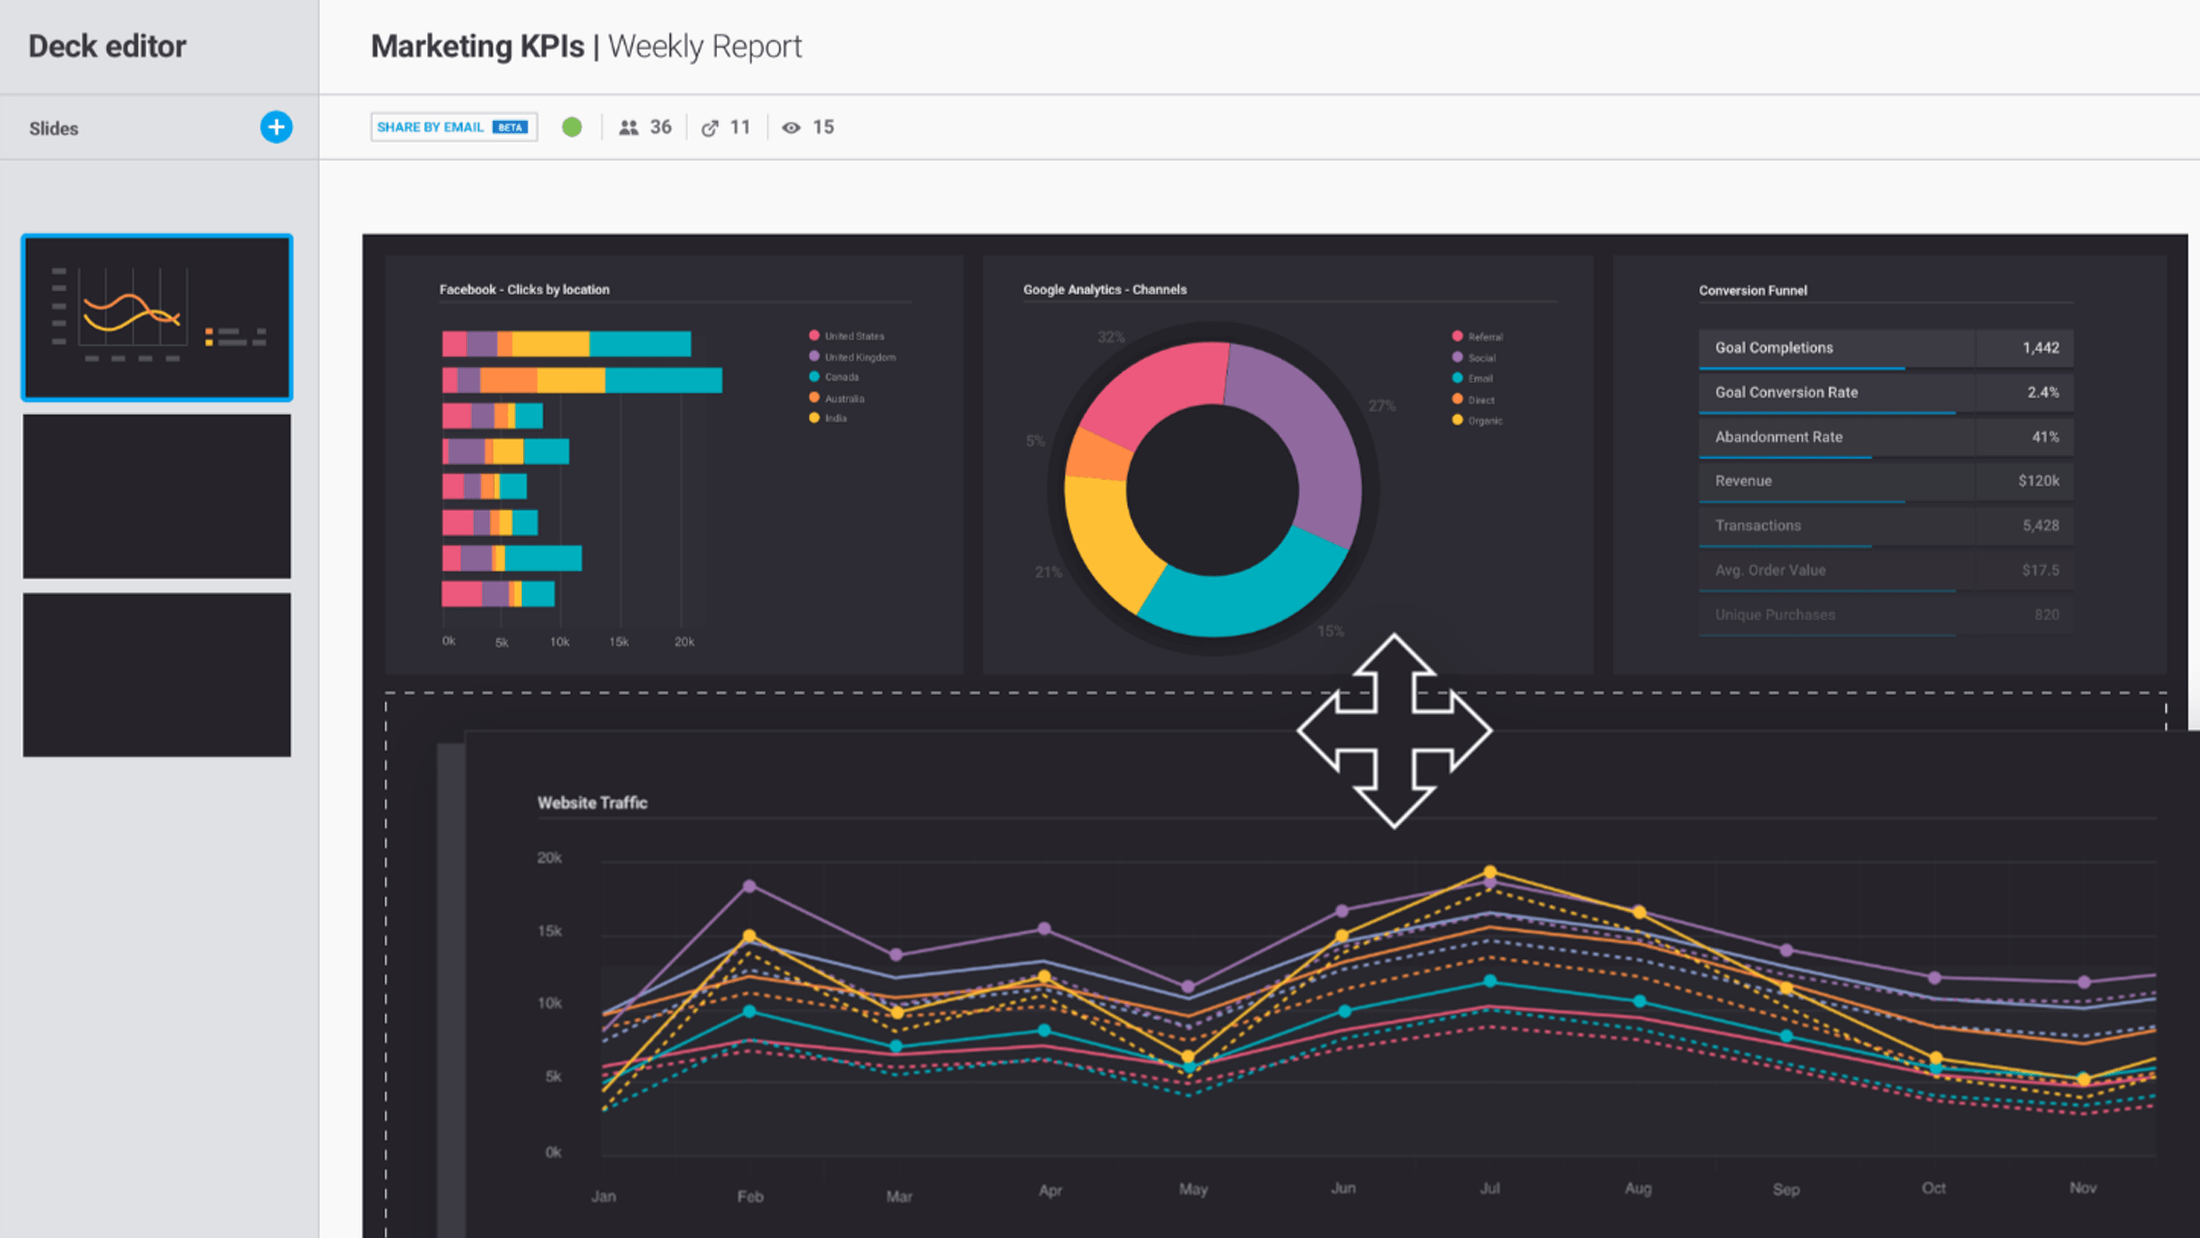Screen dimensions: 2200x1238
Task: Open the Canada legend entry options
Action: click(841, 377)
